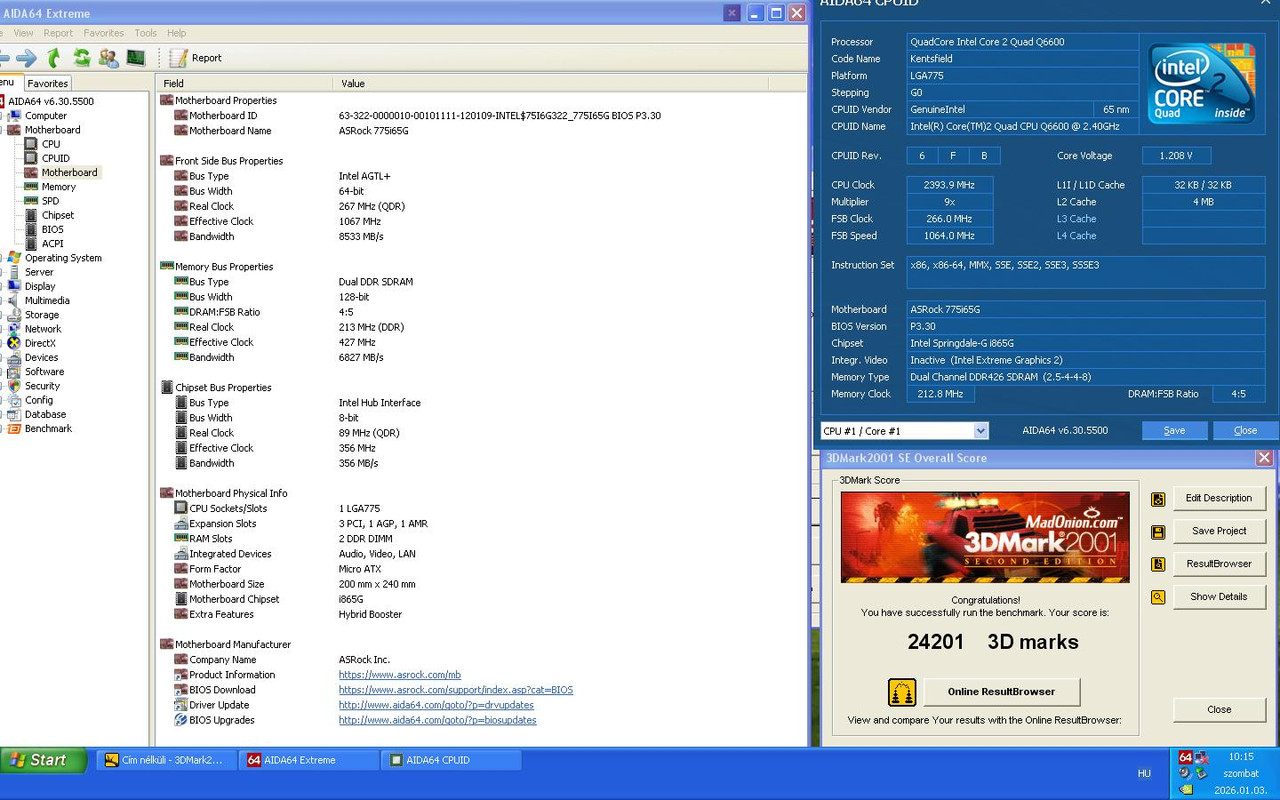
Task: Select the DirectX tree node
Action: [x=40, y=343]
